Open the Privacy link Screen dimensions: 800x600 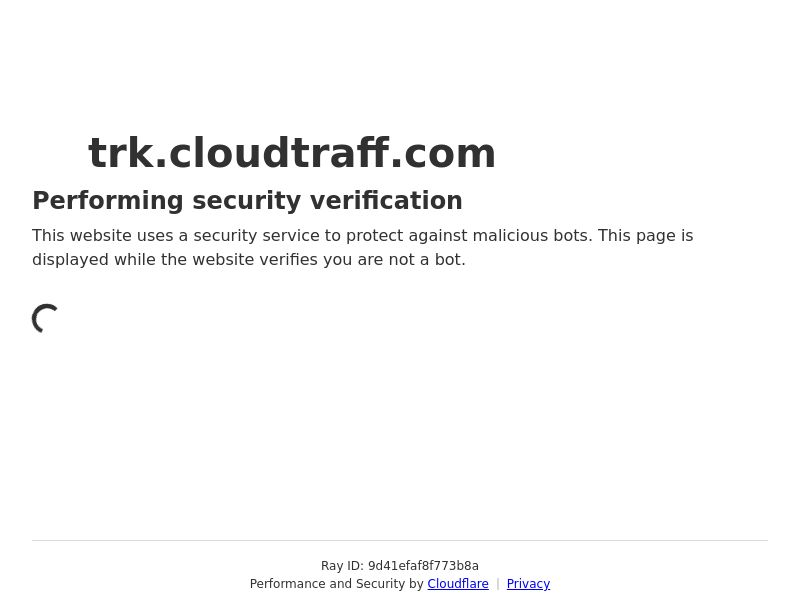pyautogui.click(x=528, y=584)
